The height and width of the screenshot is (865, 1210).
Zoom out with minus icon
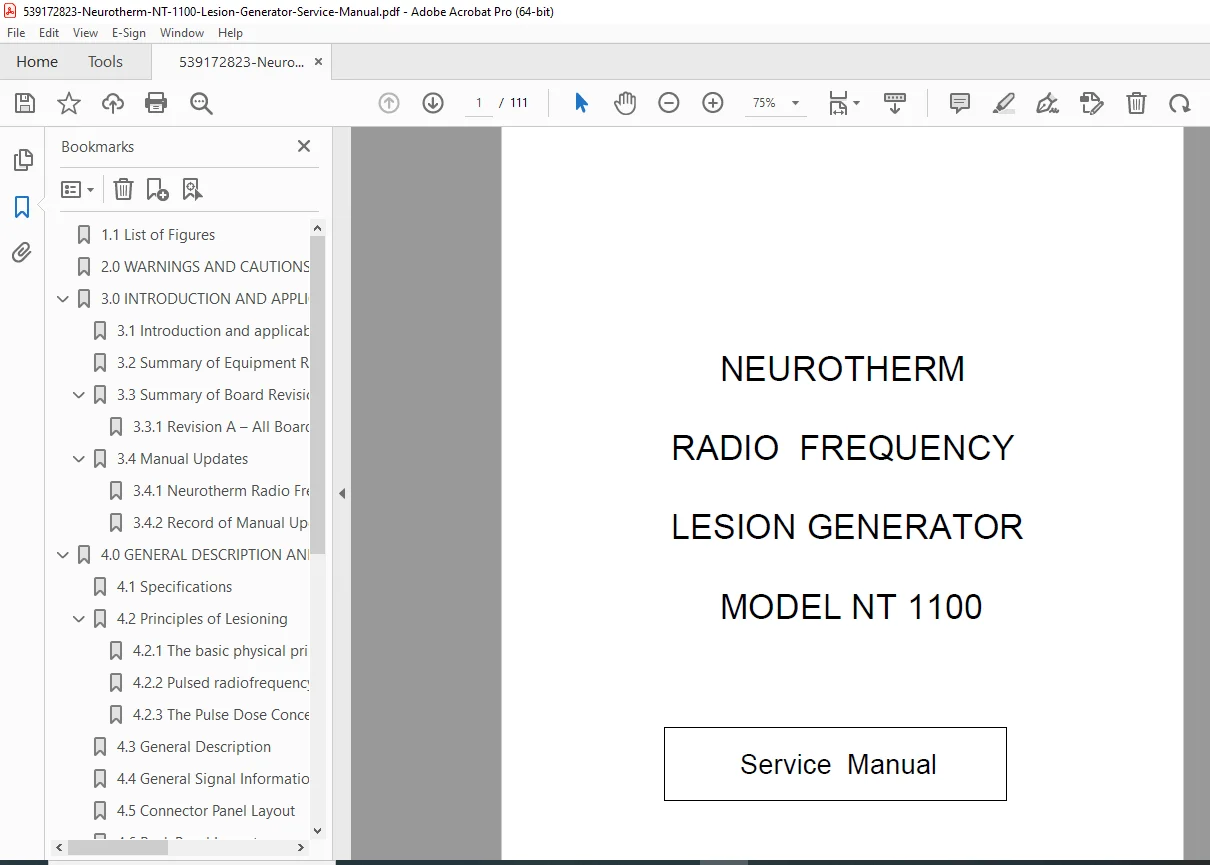(x=669, y=103)
